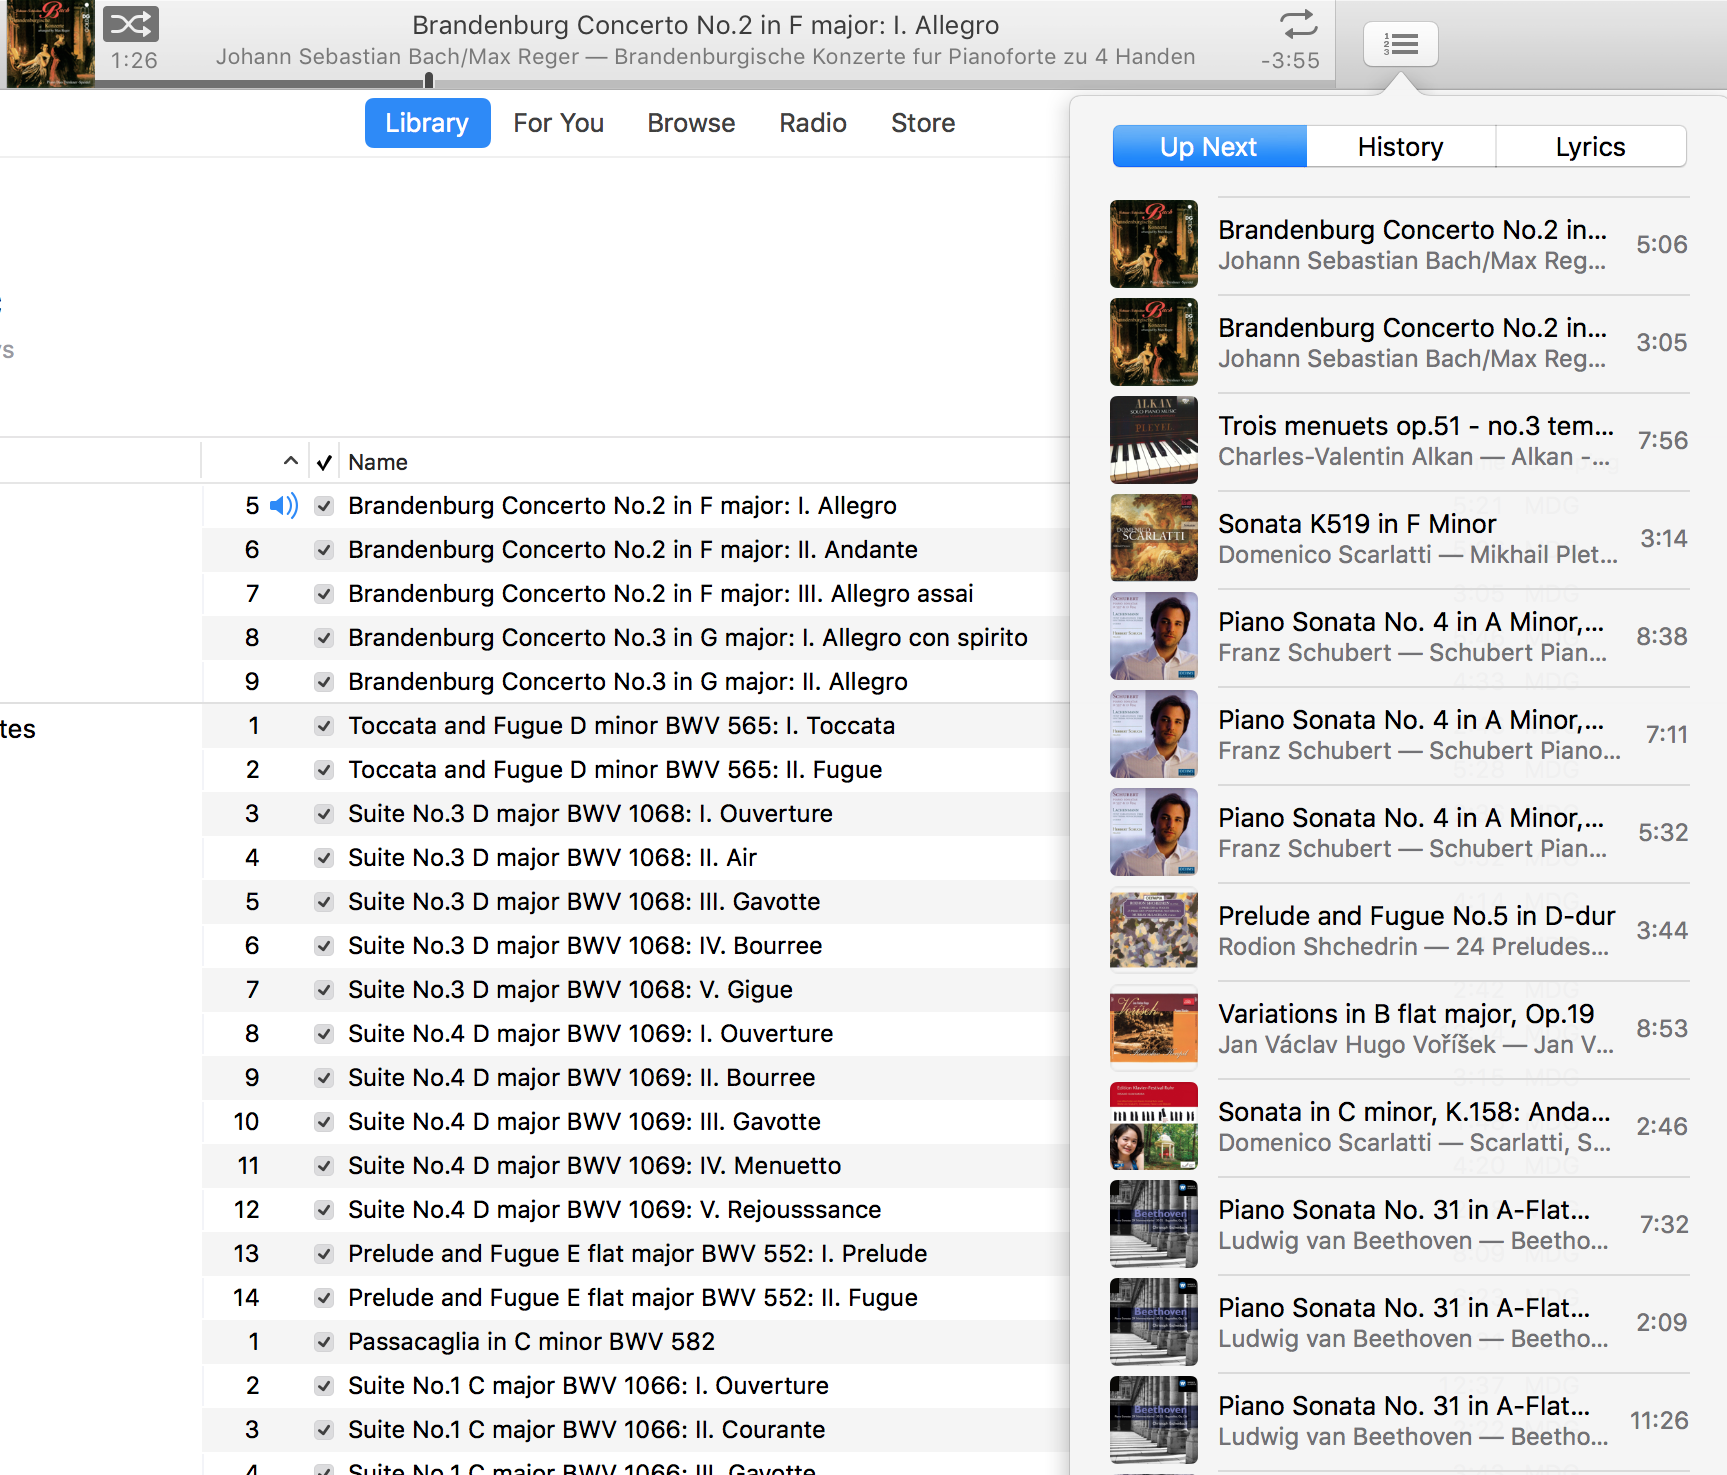Click Trois menuets op.51 queue title
This screenshot has height=1475, width=1727.
(1416, 426)
